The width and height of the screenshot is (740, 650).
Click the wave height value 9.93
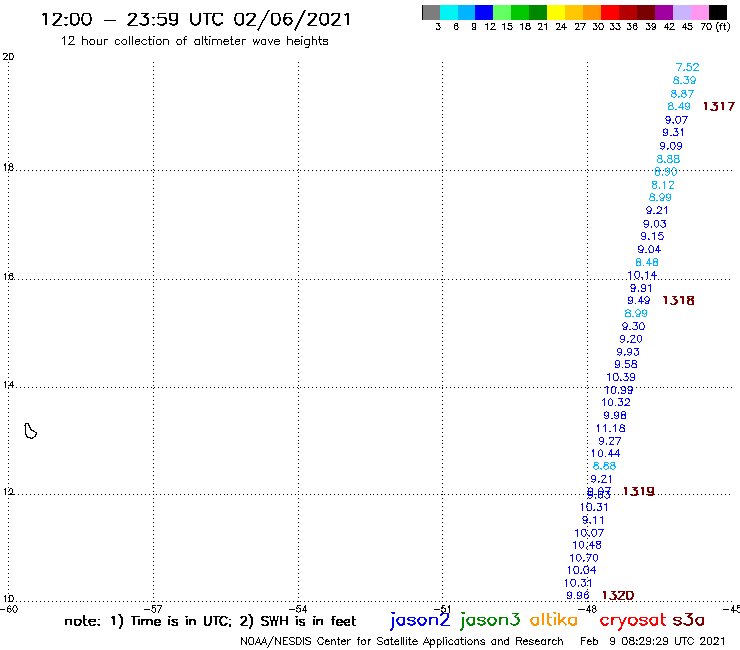pyautogui.click(x=628, y=352)
